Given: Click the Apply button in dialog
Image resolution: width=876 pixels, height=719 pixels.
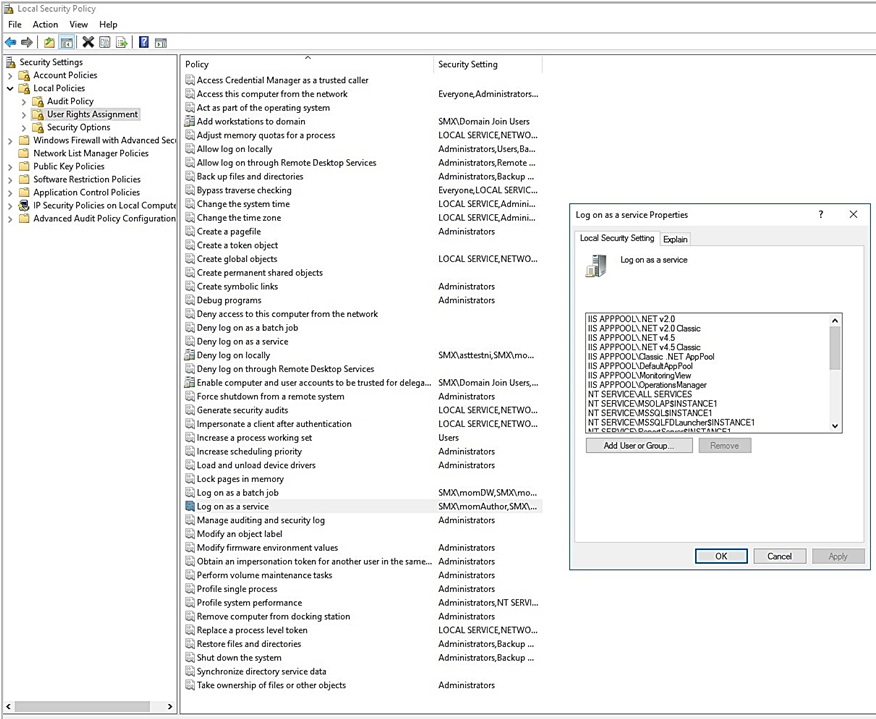Looking at the screenshot, I should (838, 556).
